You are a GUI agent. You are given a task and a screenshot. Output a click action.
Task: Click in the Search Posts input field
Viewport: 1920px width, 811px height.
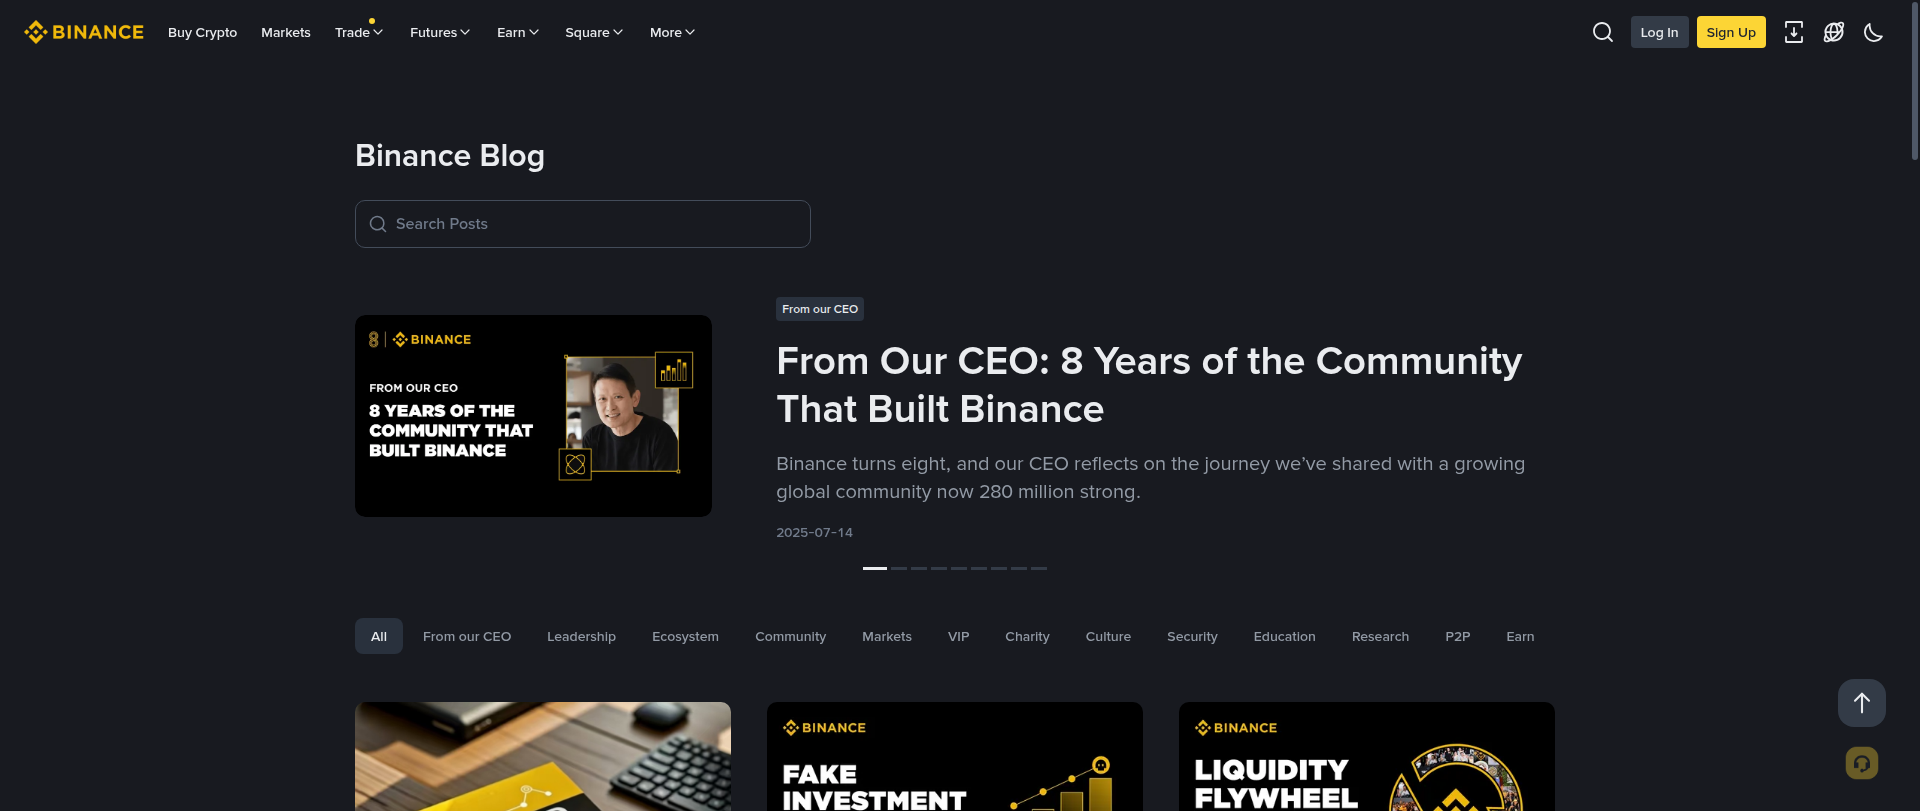(583, 224)
